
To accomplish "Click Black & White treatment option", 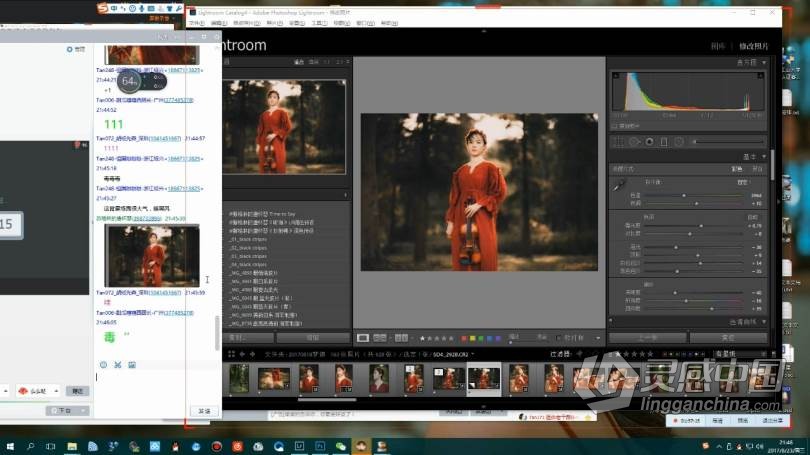I will pos(757,169).
